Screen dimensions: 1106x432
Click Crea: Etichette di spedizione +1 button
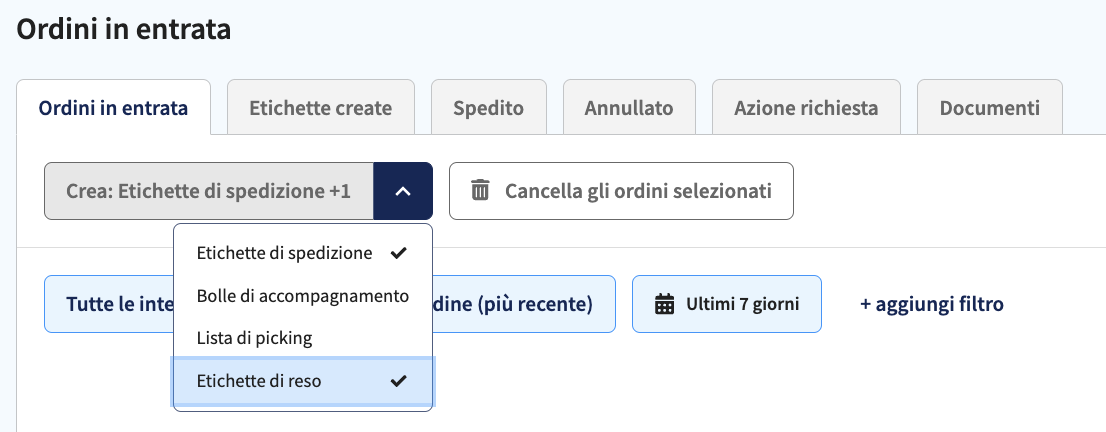tap(209, 191)
